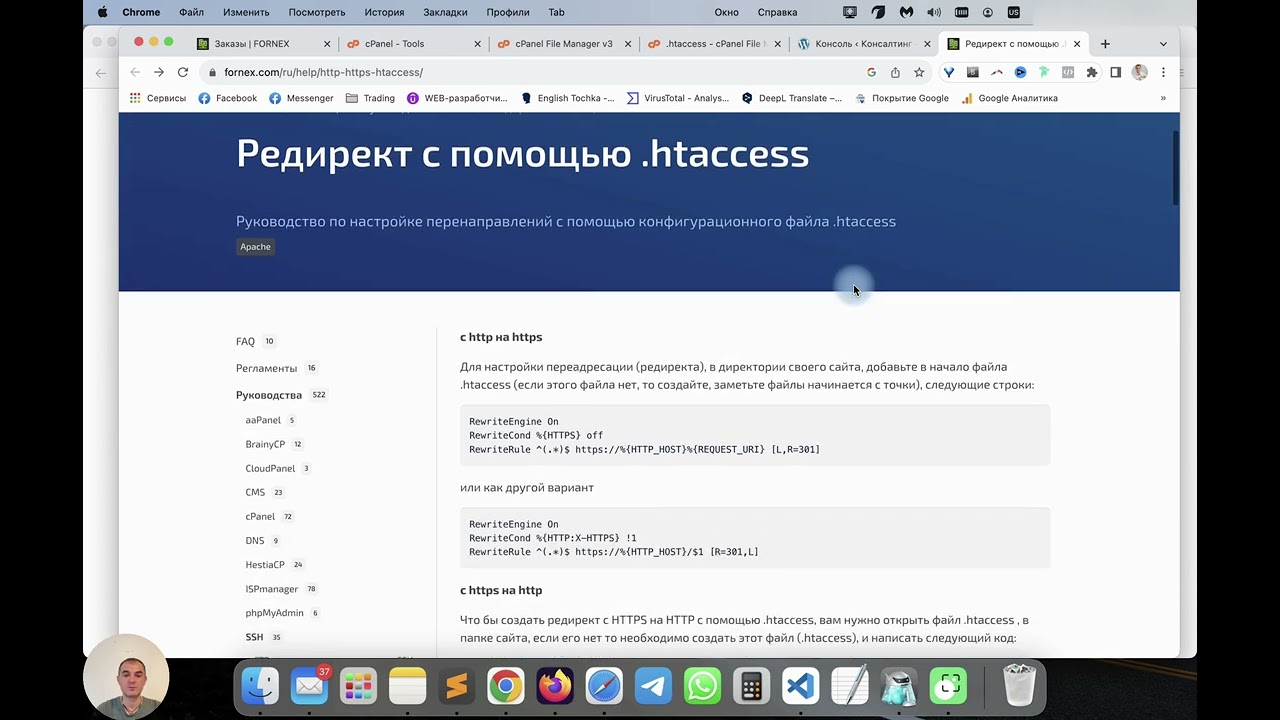Open the Закладки menu

tap(445, 12)
